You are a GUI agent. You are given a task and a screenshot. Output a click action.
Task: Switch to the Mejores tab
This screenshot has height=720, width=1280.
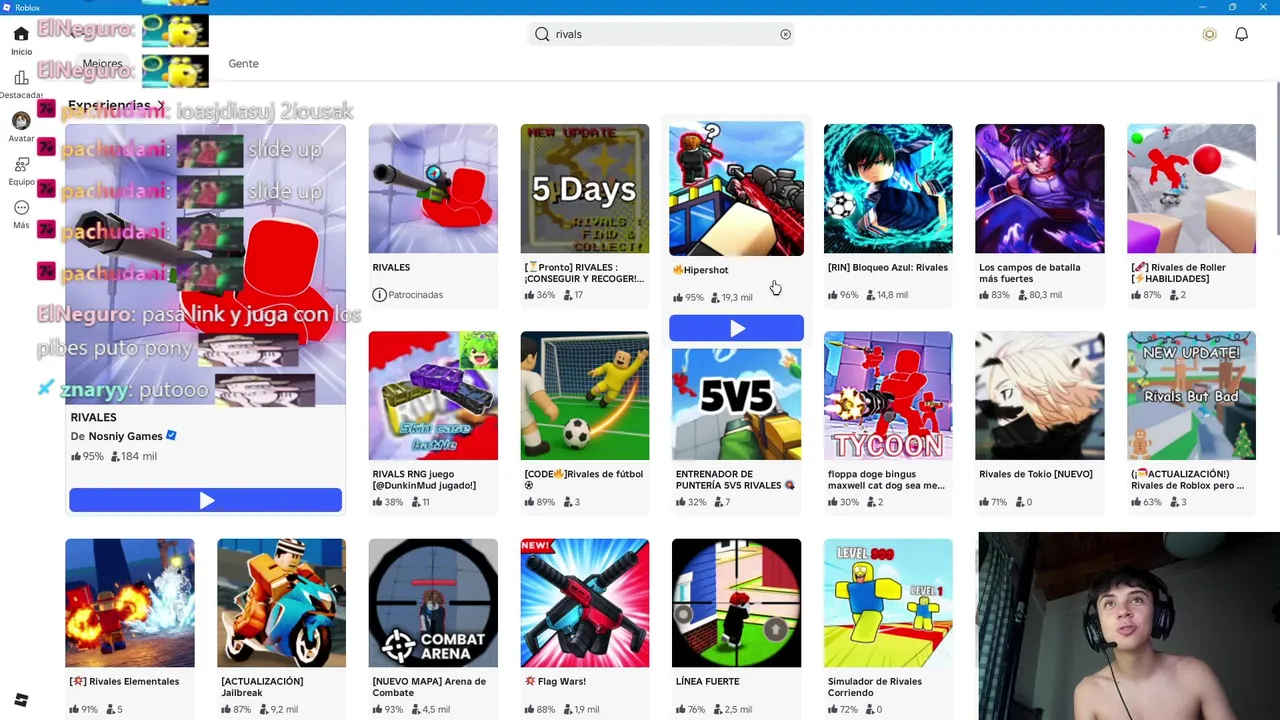coord(102,63)
